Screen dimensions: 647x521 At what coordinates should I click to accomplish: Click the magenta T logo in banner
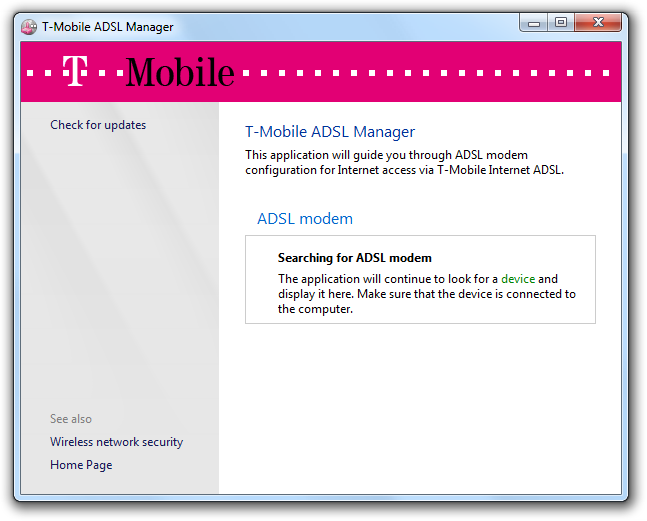(x=75, y=71)
